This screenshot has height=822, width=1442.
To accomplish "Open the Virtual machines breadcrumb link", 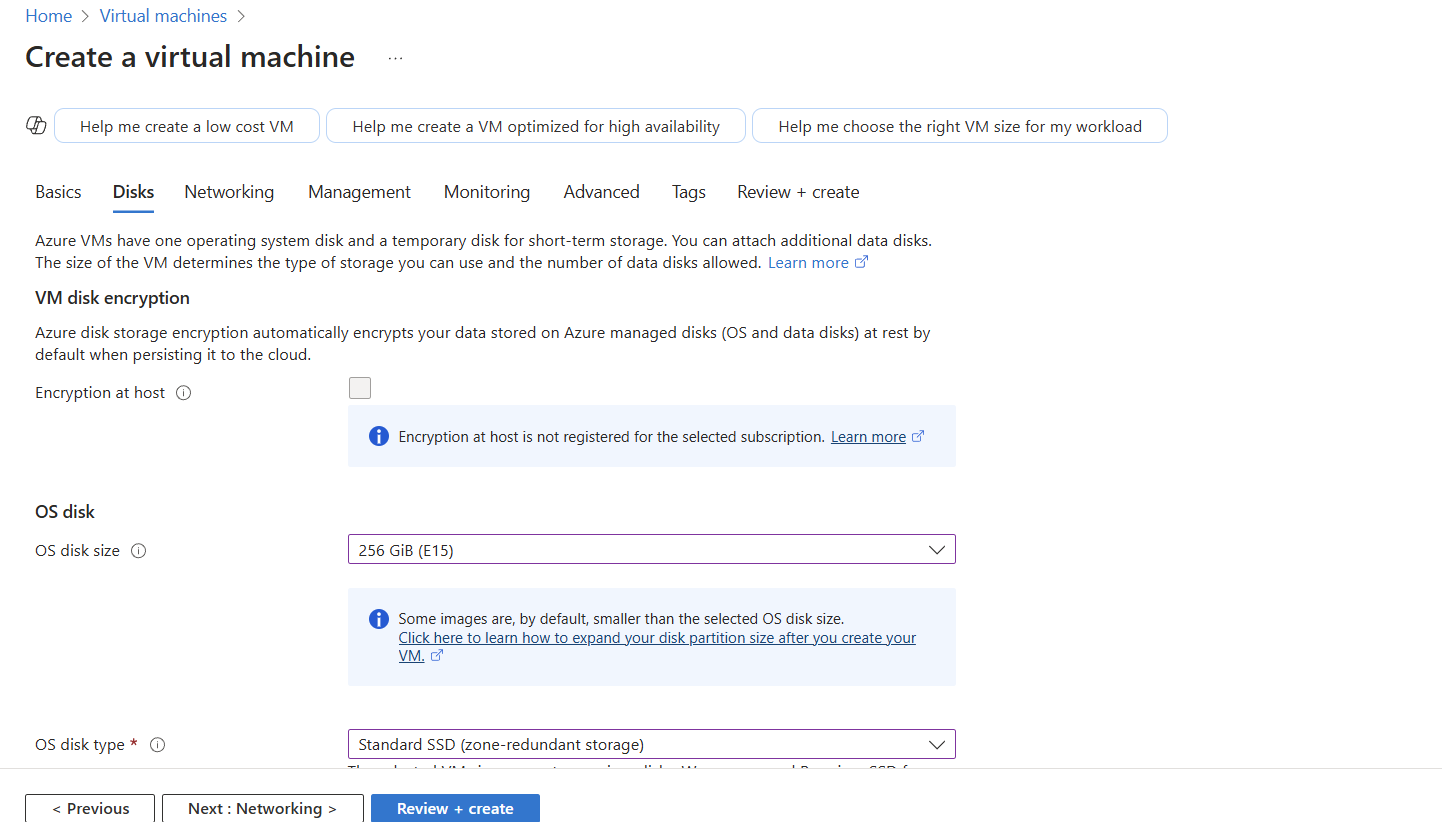I will pos(163,16).
